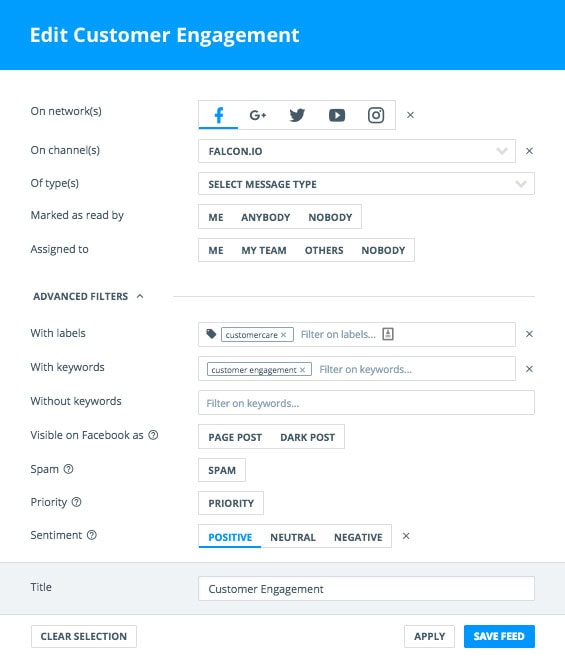Select the YouTube network icon
This screenshot has height=658, width=565.
(337, 115)
